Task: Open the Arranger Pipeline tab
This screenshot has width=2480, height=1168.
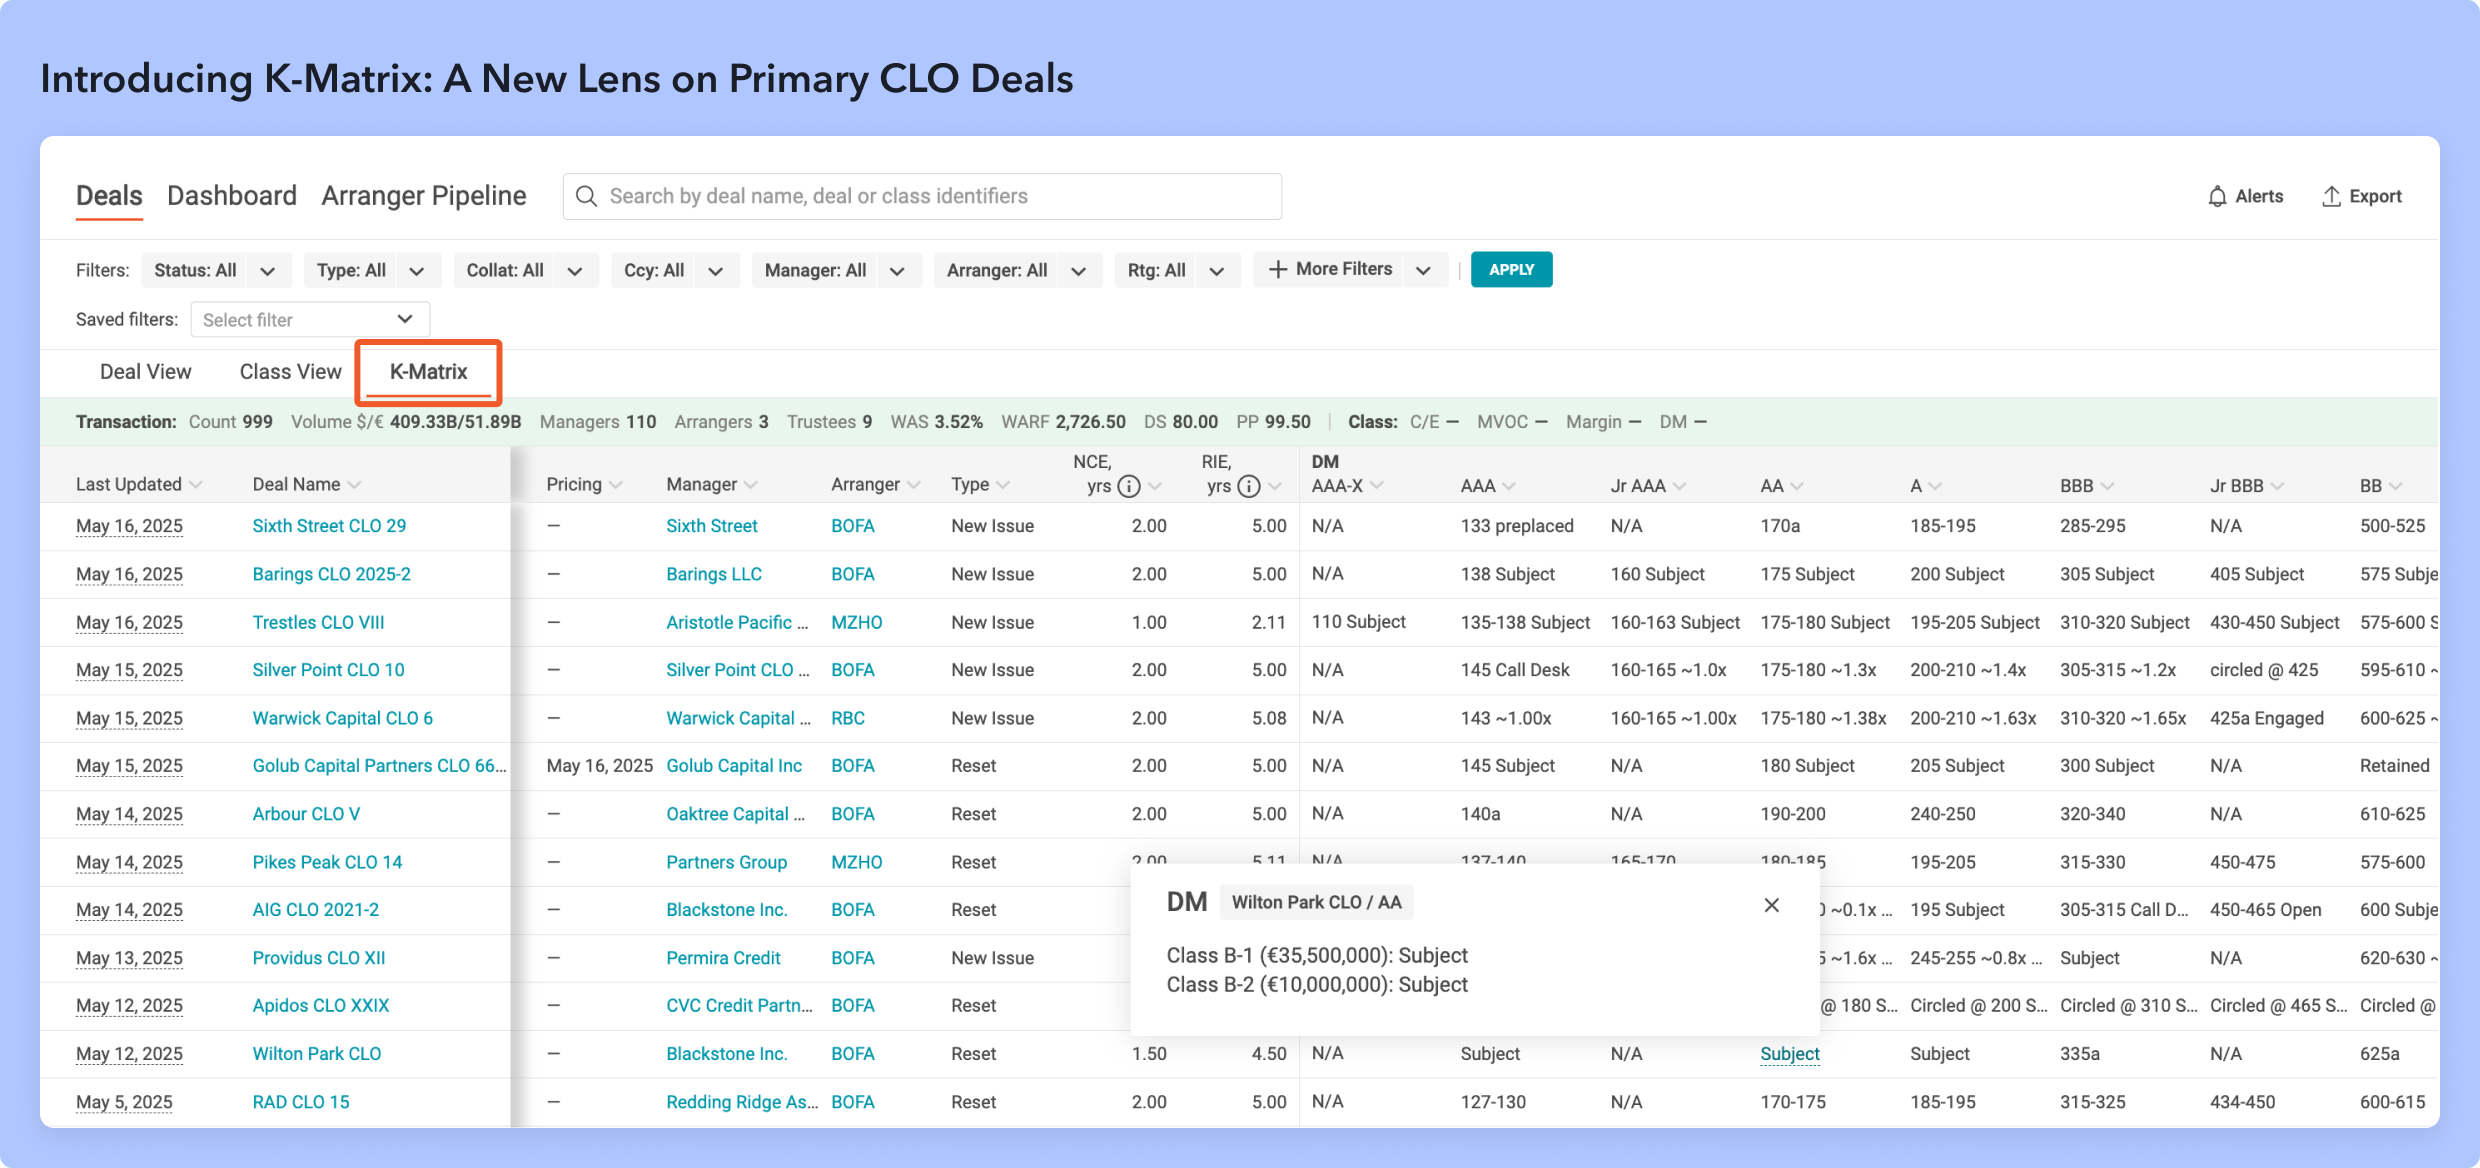Action: (x=424, y=196)
